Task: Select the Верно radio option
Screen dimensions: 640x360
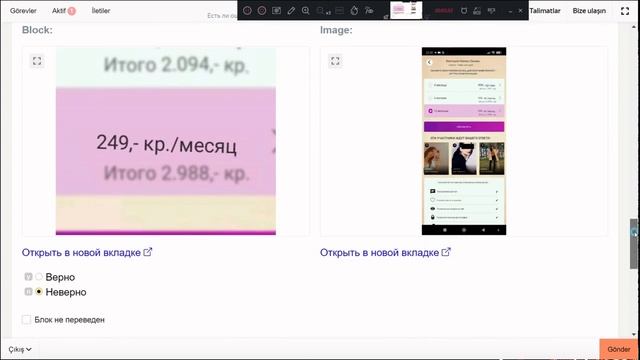Action: pyautogui.click(x=39, y=277)
